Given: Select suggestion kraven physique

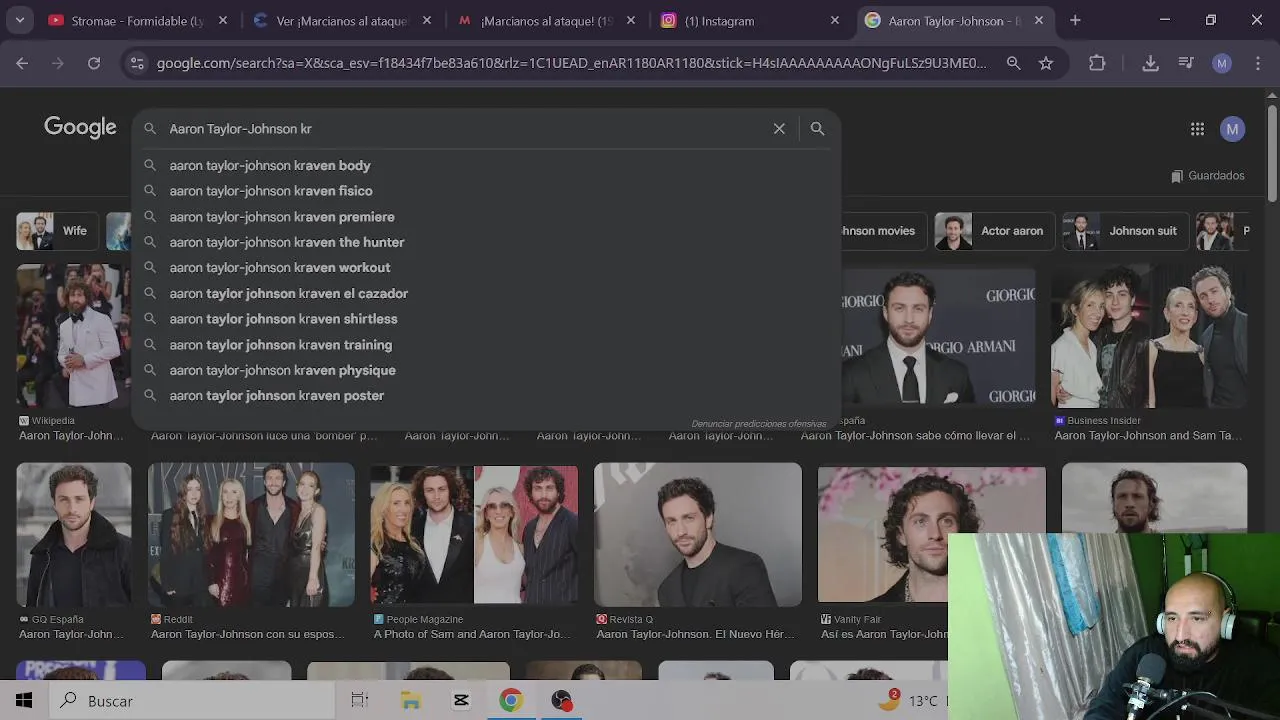Looking at the screenshot, I should point(486,370).
